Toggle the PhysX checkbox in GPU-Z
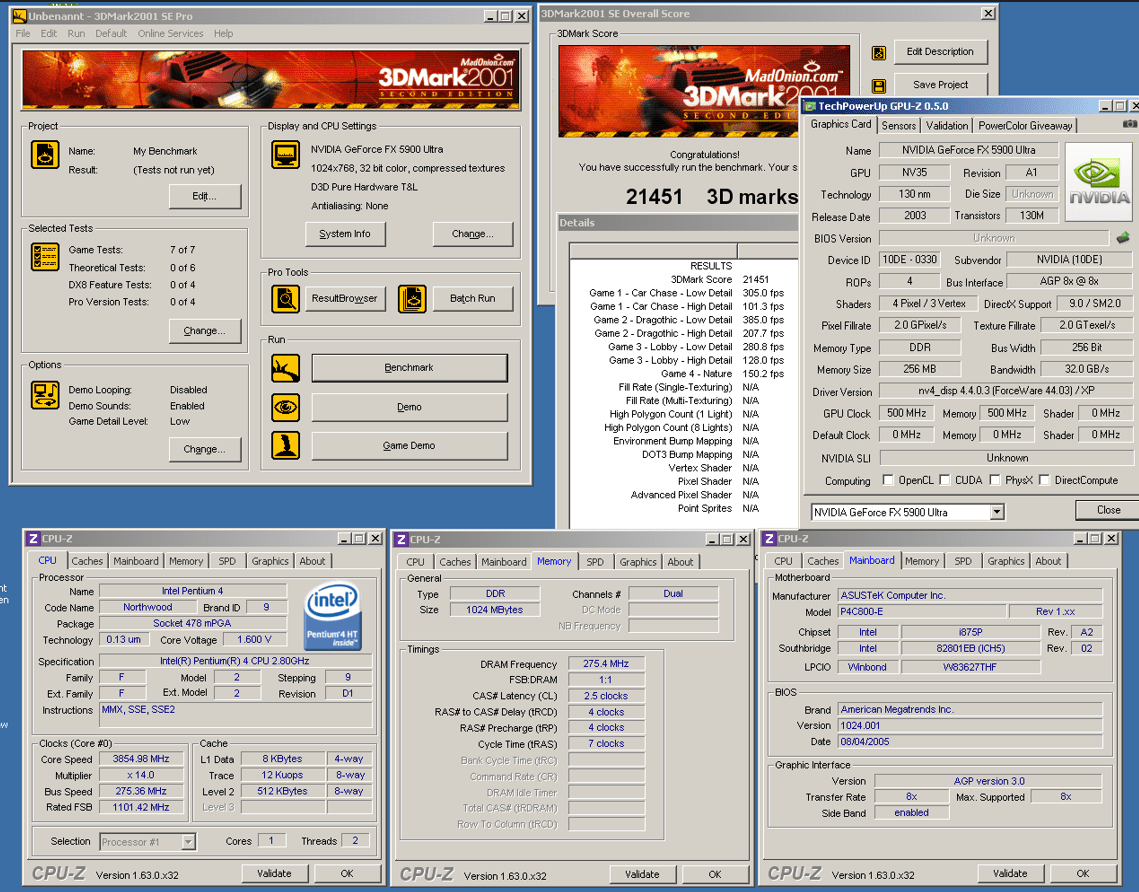This screenshot has width=1139, height=892. tap(994, 479)
